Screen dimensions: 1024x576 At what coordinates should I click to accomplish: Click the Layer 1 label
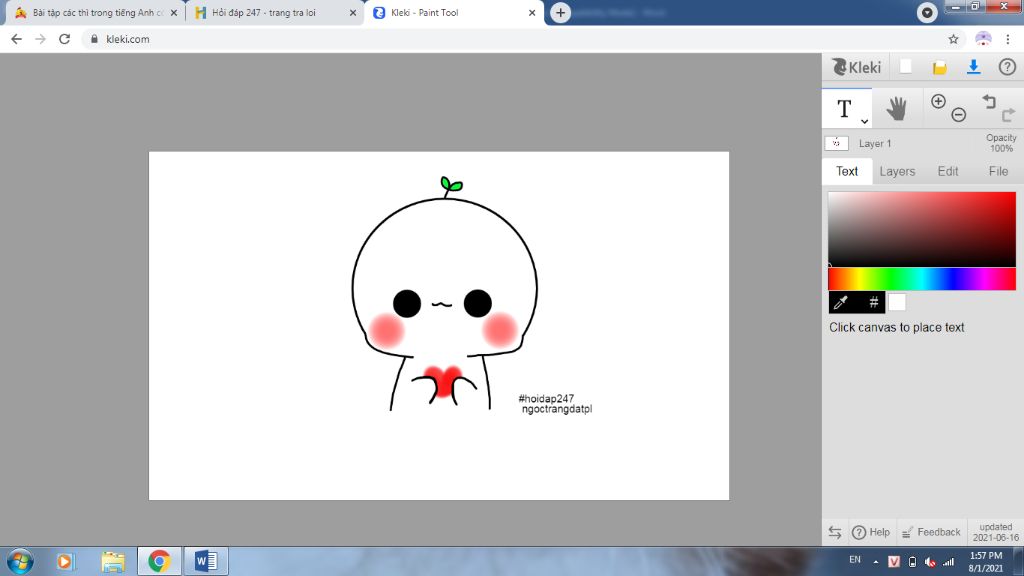pyautogui.click(x=875, y=144)
